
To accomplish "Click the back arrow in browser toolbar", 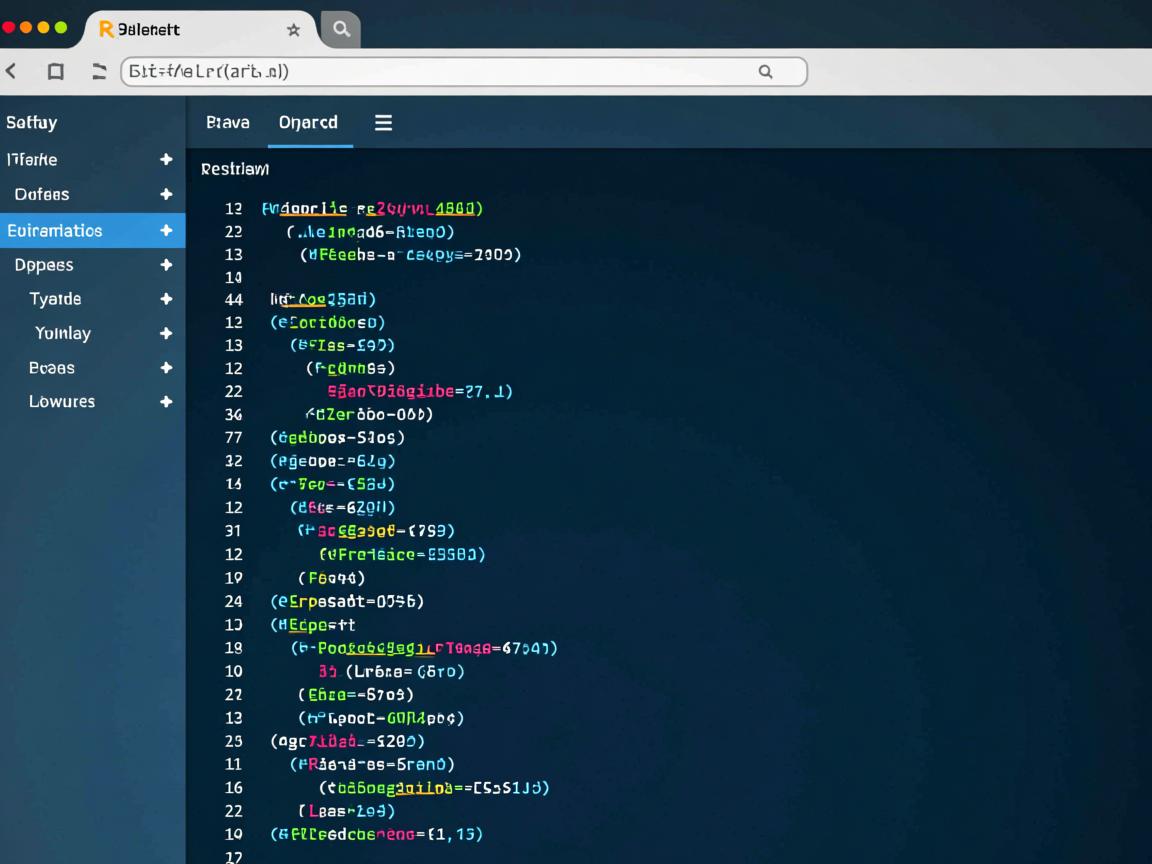I will coord(12,71).
